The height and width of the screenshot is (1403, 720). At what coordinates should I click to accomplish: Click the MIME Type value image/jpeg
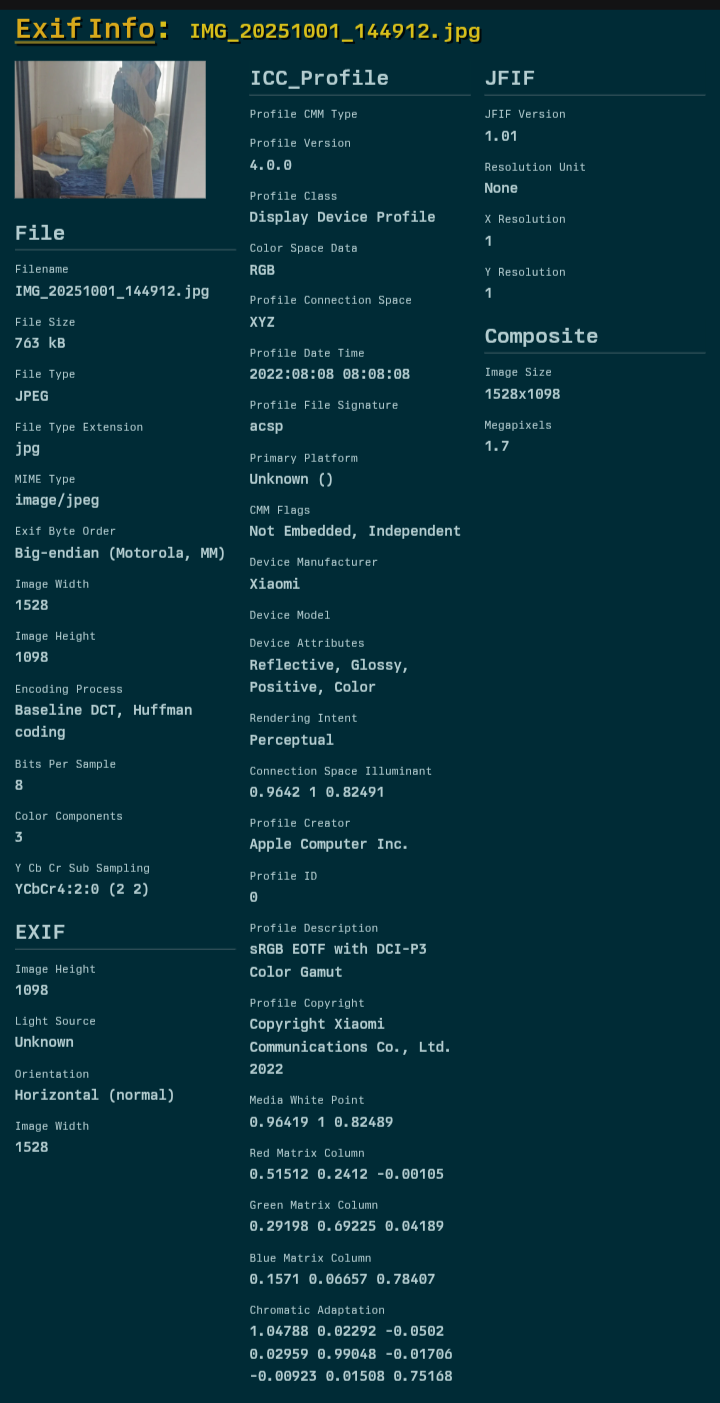coord(57,500)
